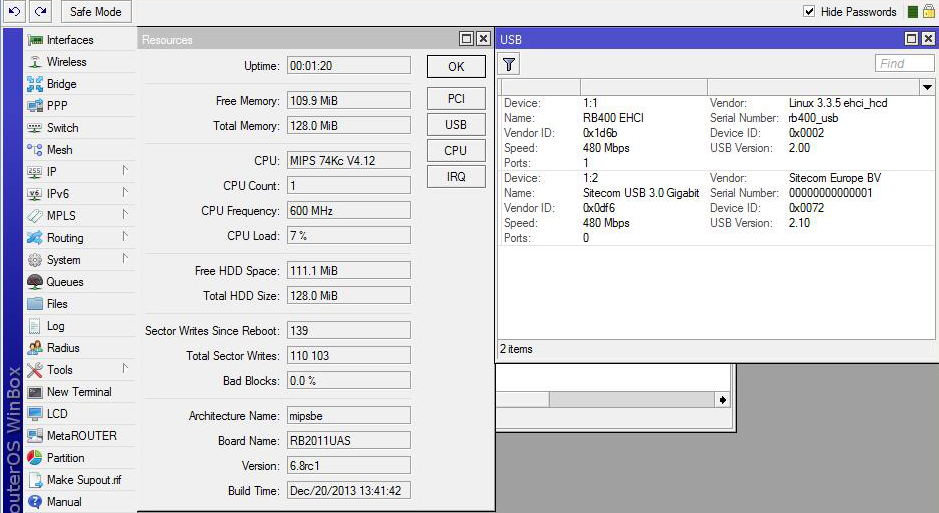Click the CPU Load value field
The height and width of the screenshot is (513, 939).
click(x=349, y=236)
